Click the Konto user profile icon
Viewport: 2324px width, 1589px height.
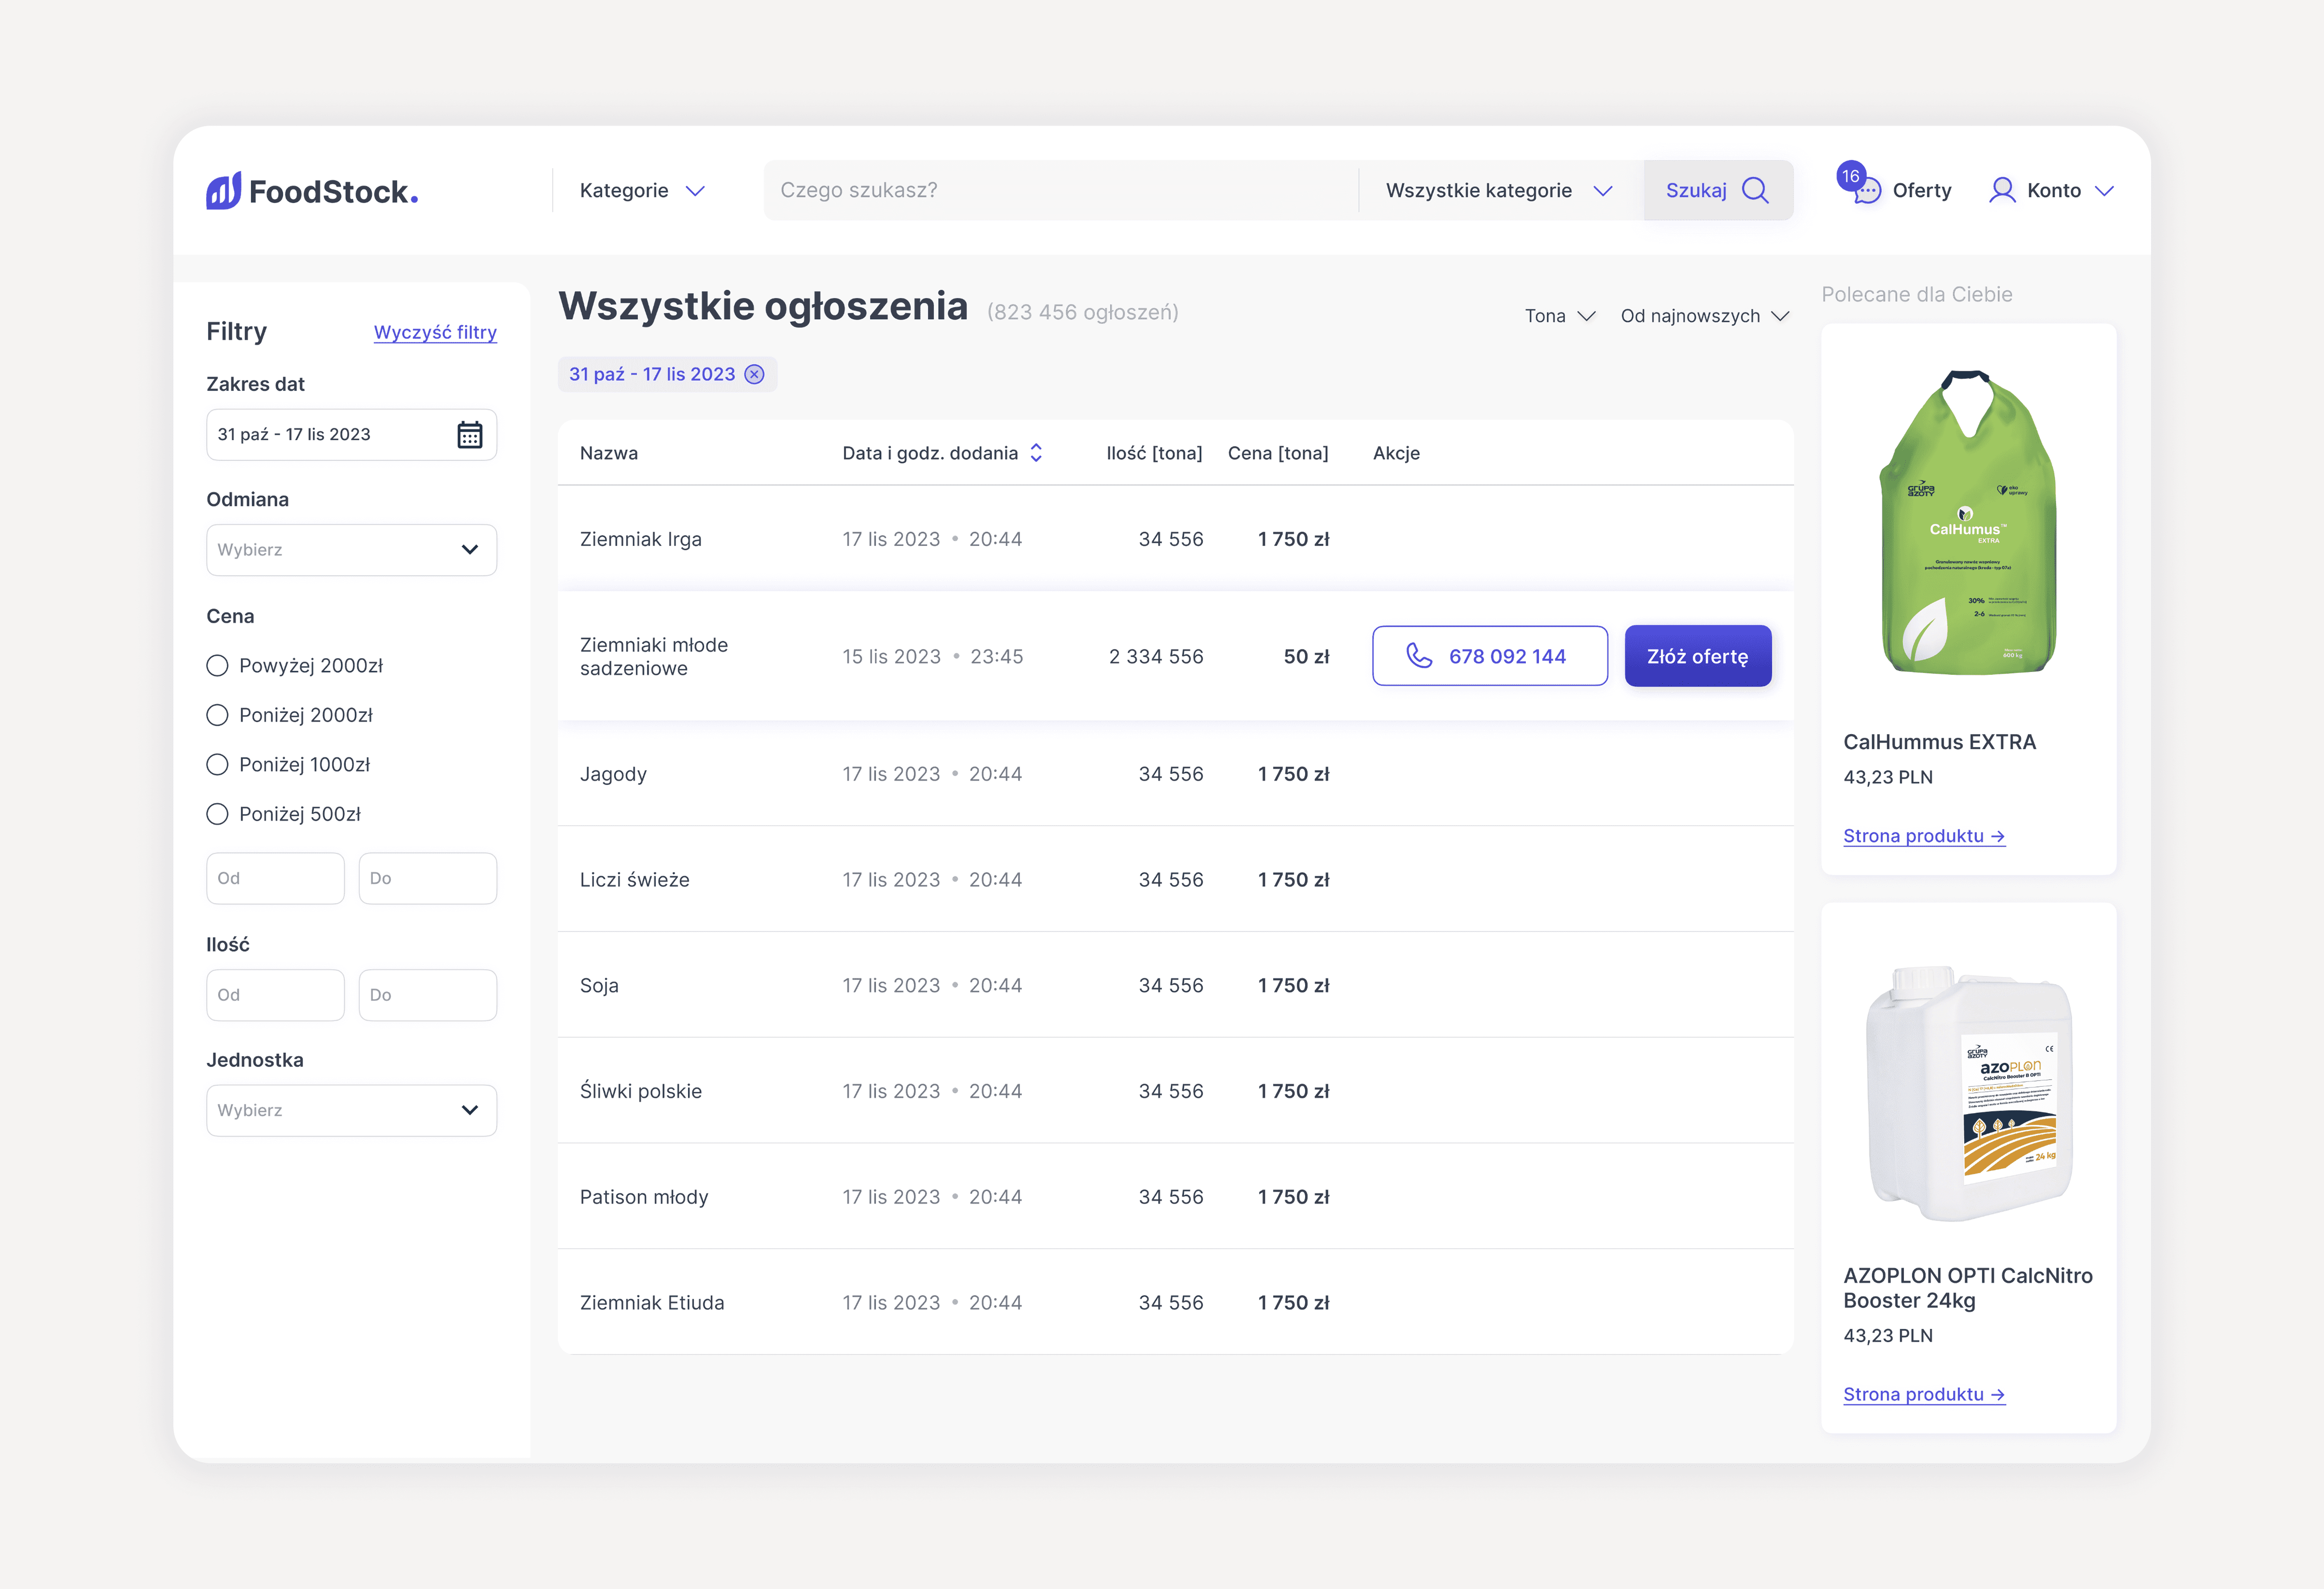coord(2002,190)
